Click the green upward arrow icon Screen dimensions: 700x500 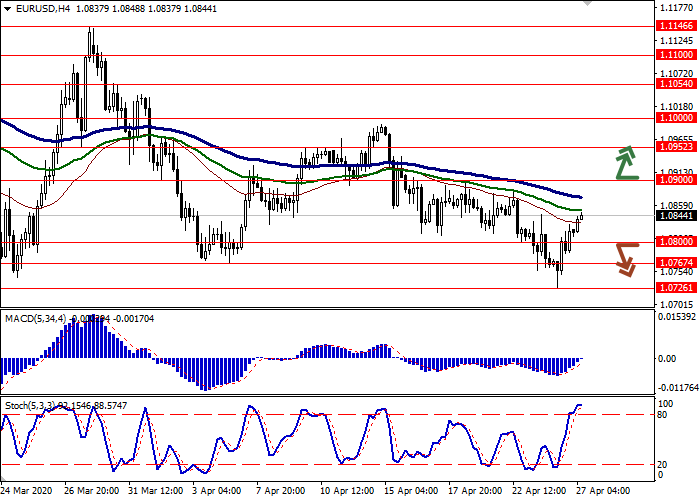click(627, 162)
